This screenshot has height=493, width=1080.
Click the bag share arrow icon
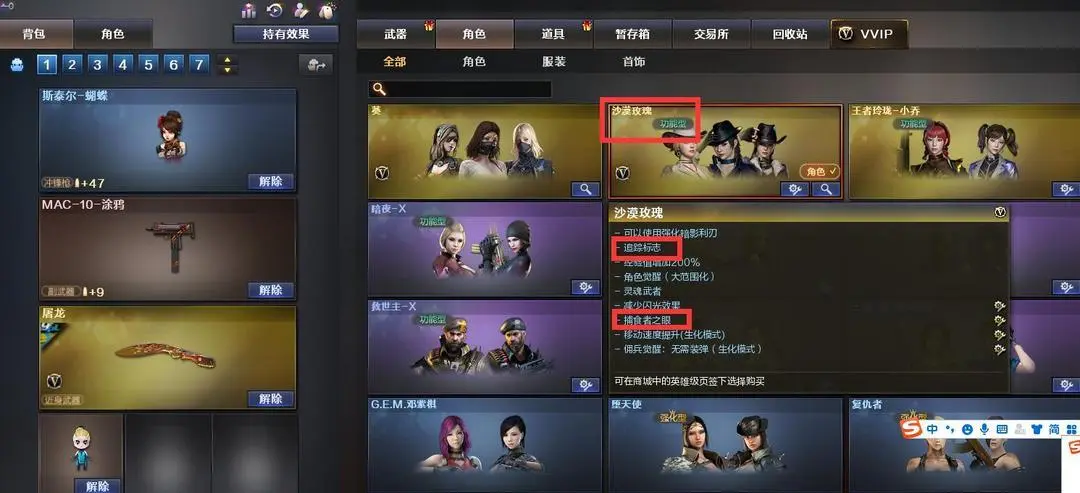click(316, 65)
